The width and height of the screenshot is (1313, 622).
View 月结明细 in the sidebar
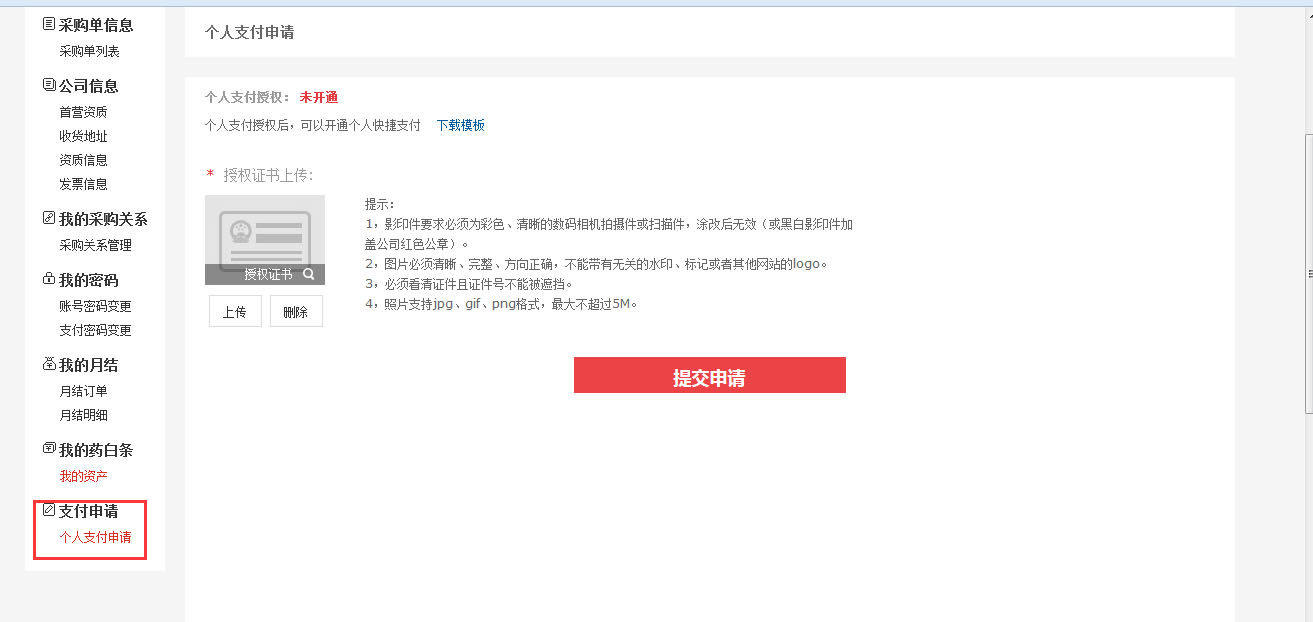point(83,415)
